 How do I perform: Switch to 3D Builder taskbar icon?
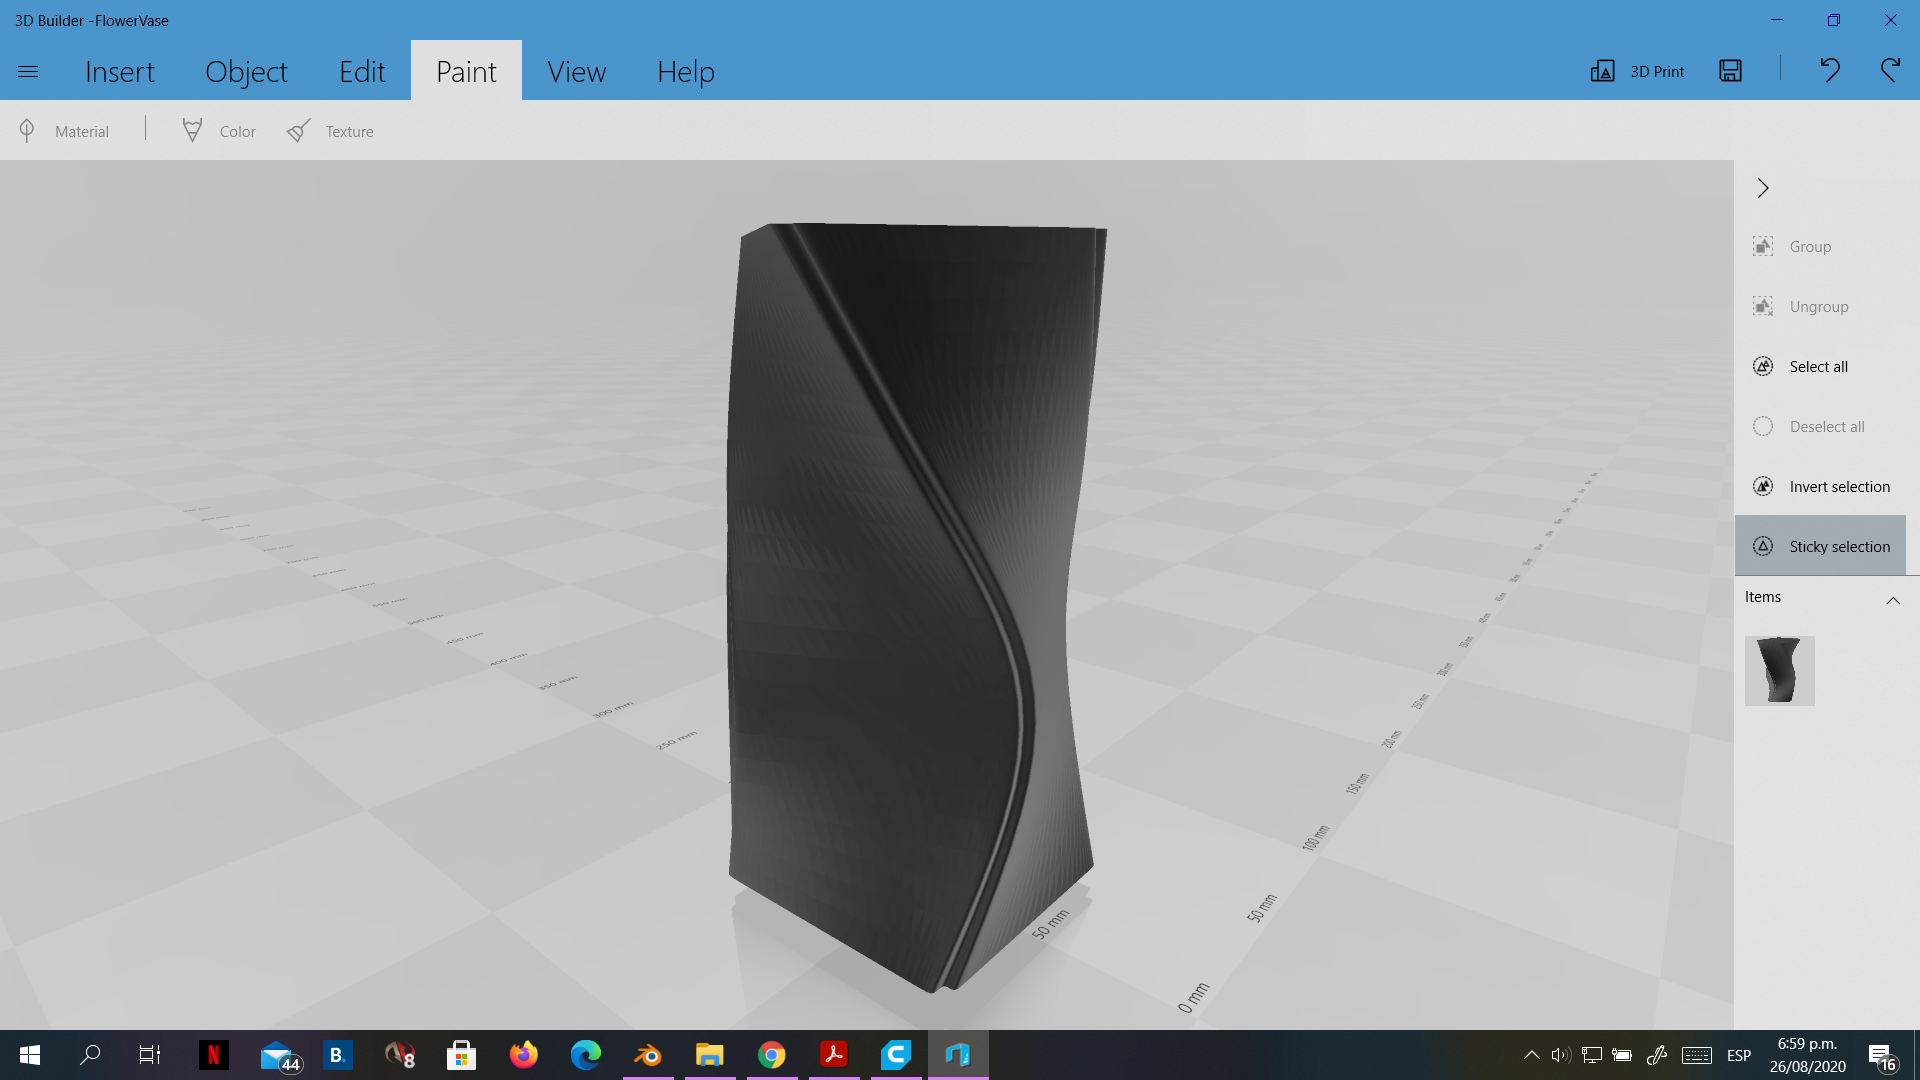tap(958, 1055)
